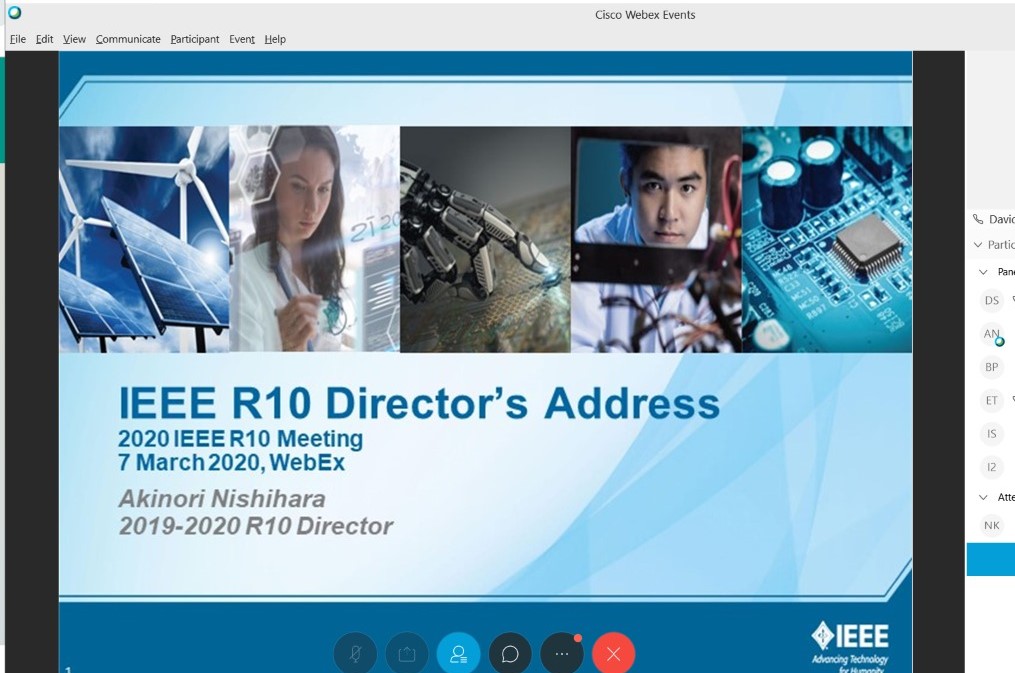Open the Help menu
Viewport: 1015px width, 673px height.
click(x=274, y=39)
